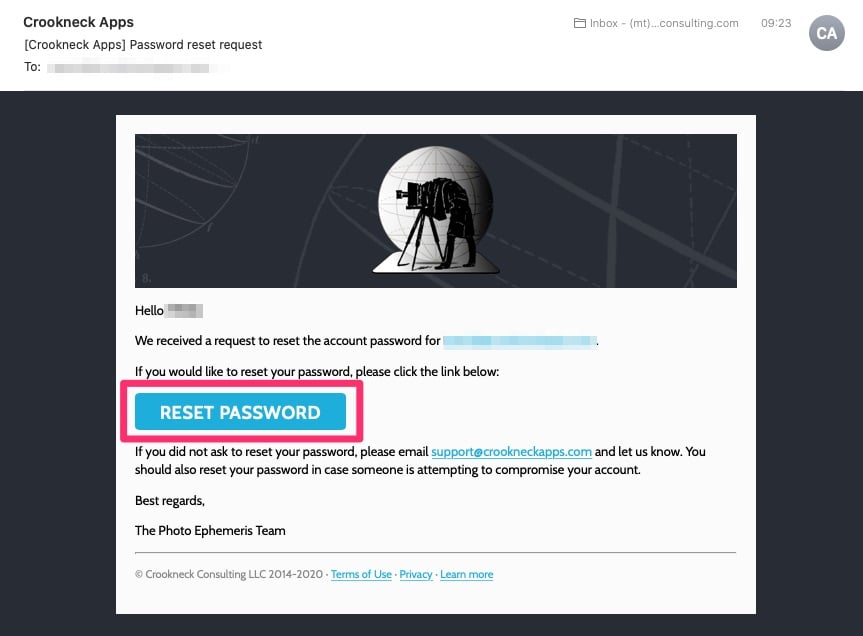Open the Terms of Use link

(x=361, y=574)
